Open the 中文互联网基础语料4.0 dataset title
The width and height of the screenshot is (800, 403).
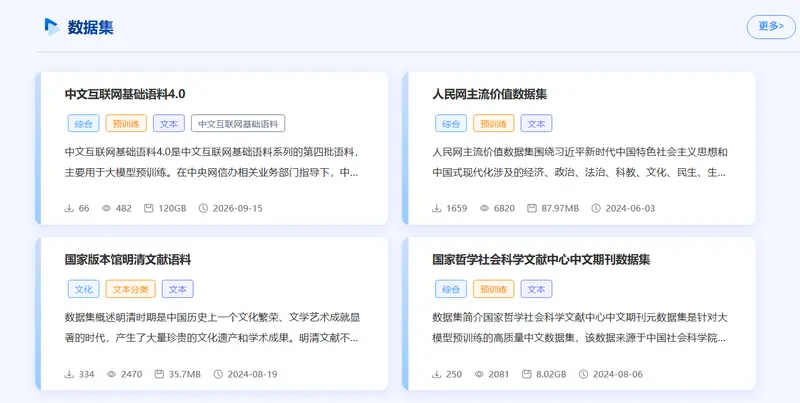click(x=125, y=94)
